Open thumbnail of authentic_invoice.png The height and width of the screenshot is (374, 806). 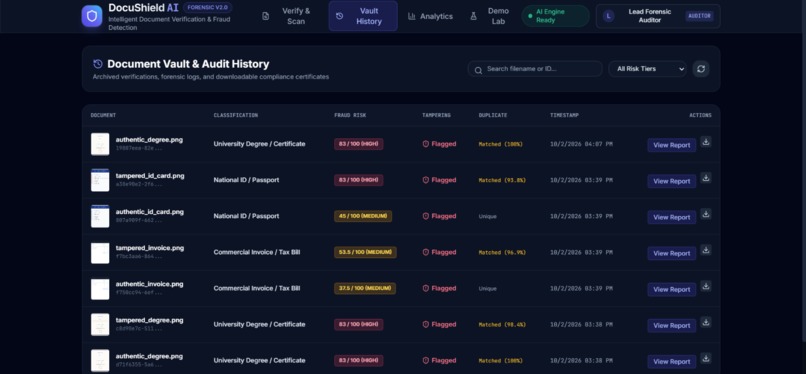[100, 289]
